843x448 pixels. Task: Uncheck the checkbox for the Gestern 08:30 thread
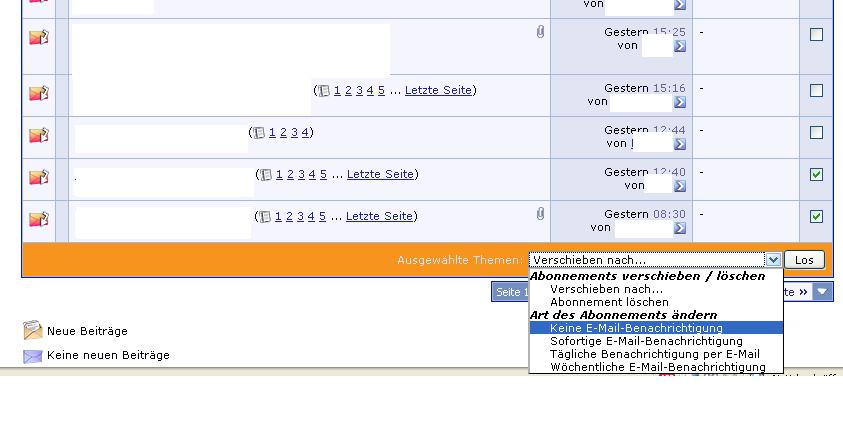(816, 216)
